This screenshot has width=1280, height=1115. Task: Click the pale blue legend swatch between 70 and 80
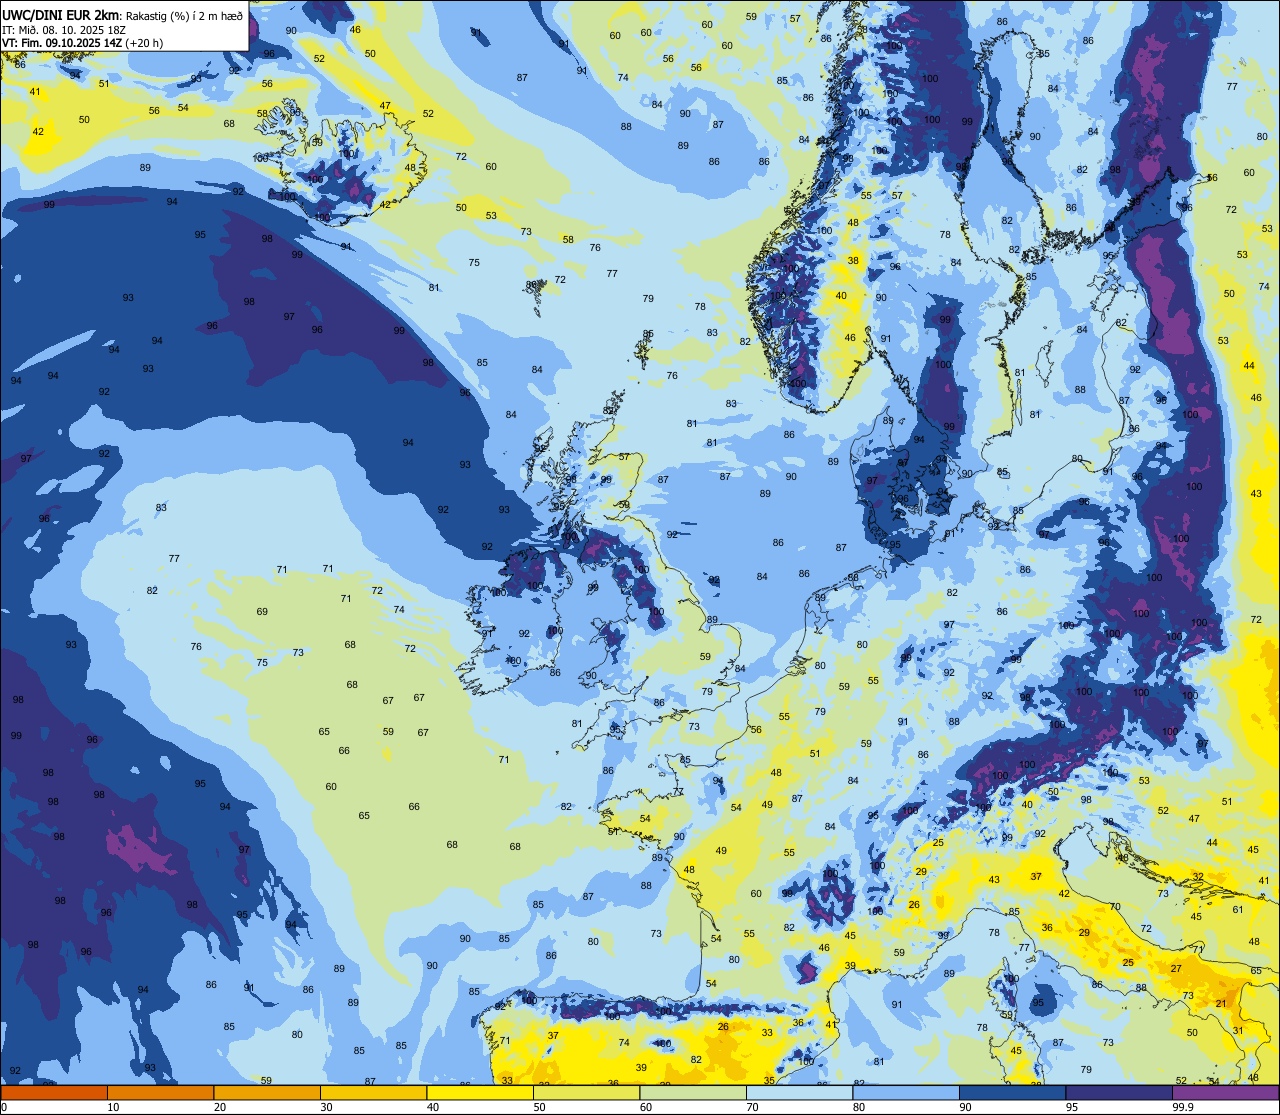[800, 1092]
